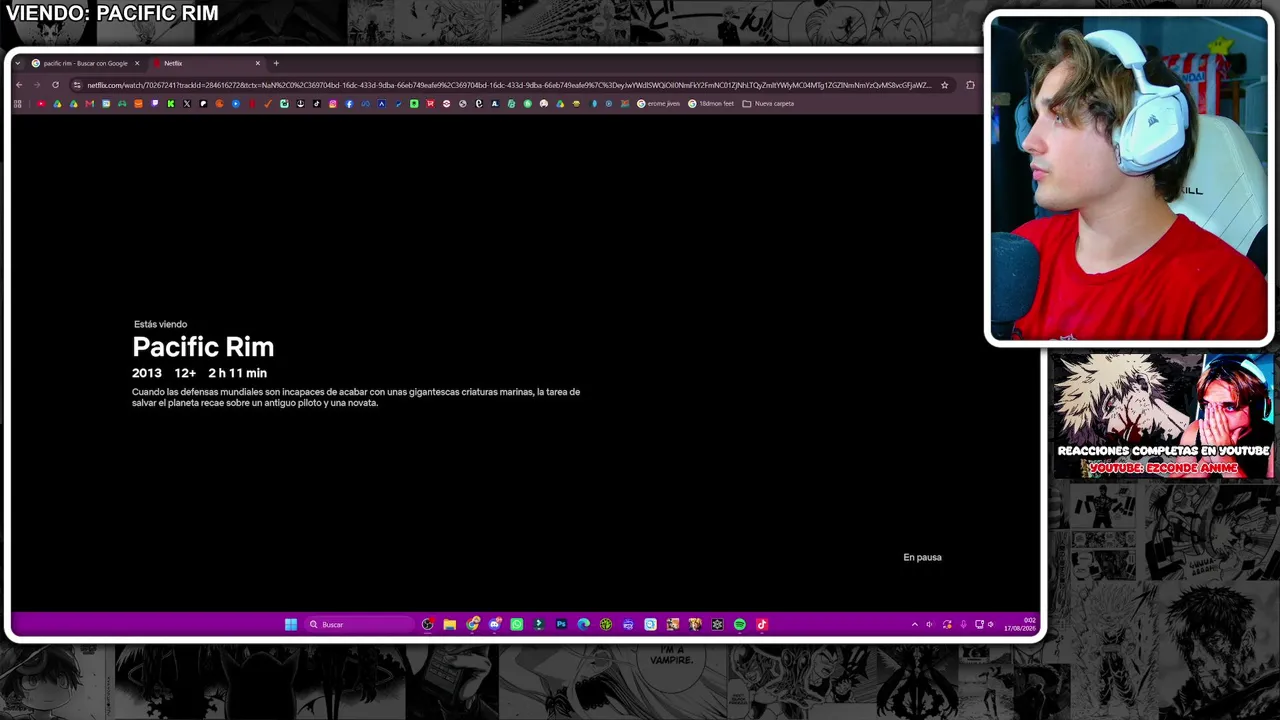Open the Kick bookmark
Viewport: 1280px width, 720px height.
(171, 104)
